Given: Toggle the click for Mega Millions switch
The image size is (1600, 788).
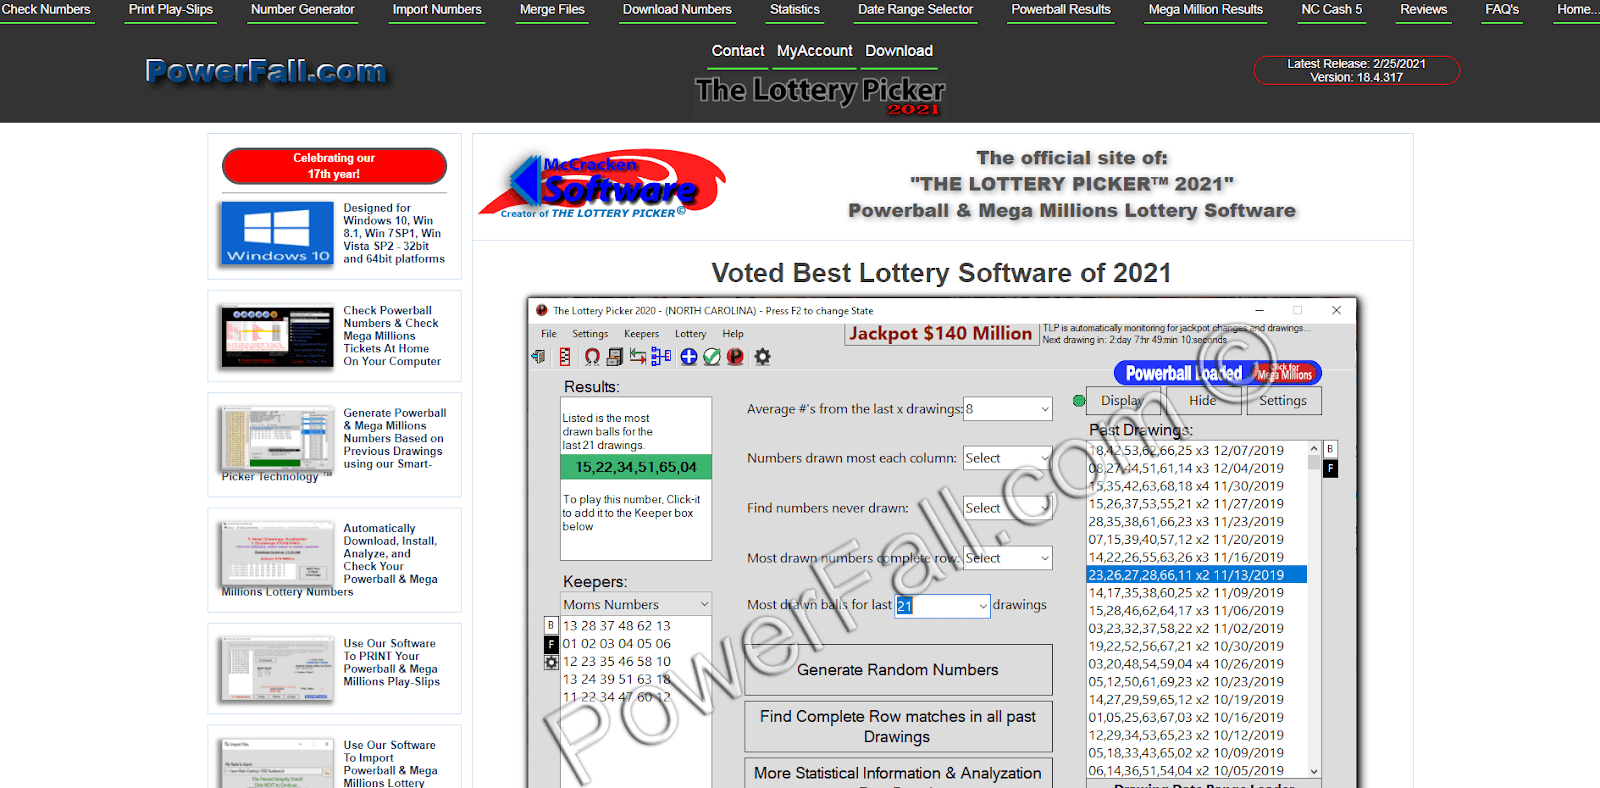Looking at the screenshot, I should [1285, 373].
